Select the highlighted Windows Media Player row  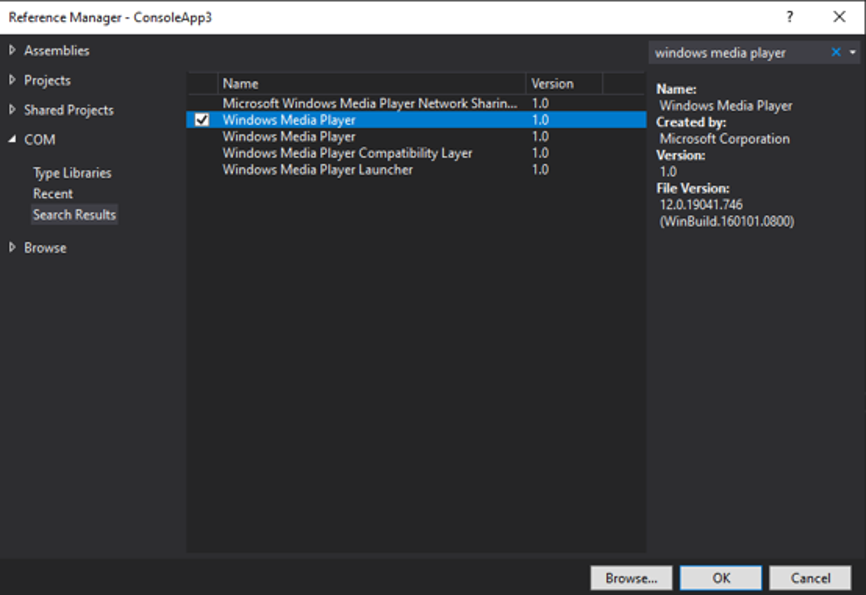pyautogui.click(x=416, y=120)
